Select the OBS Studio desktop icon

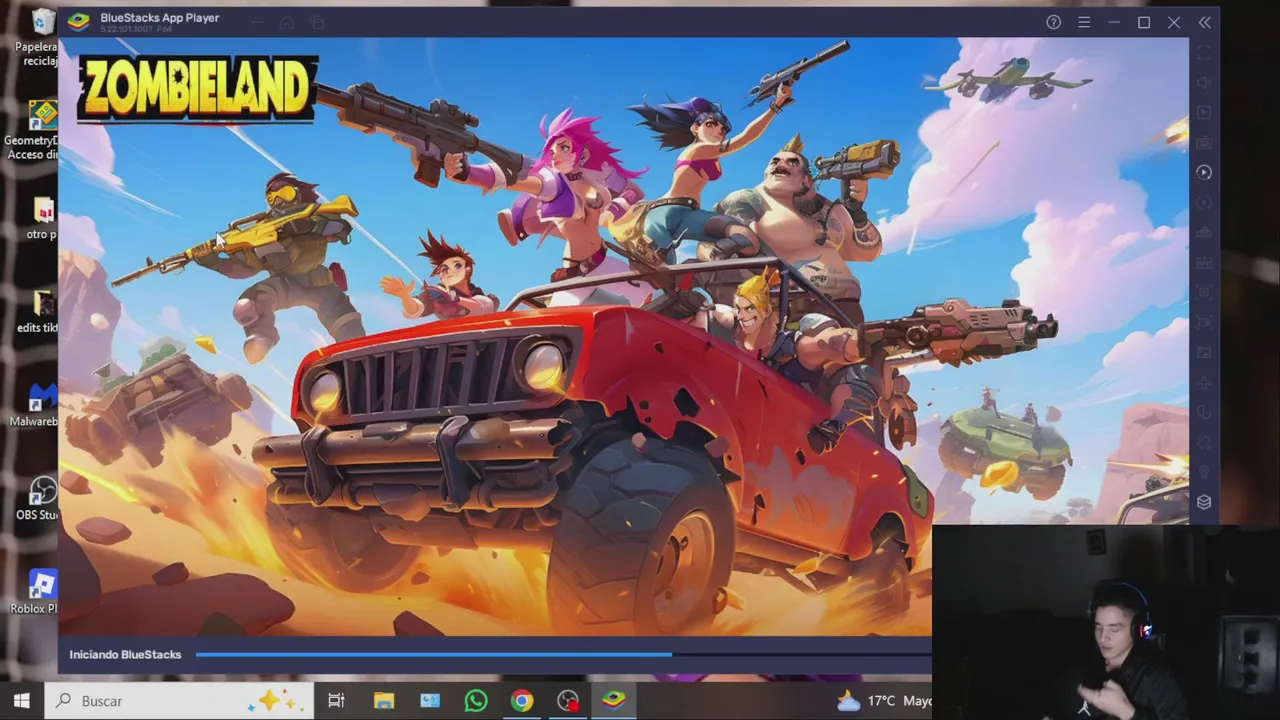click(x=39, y=498)
